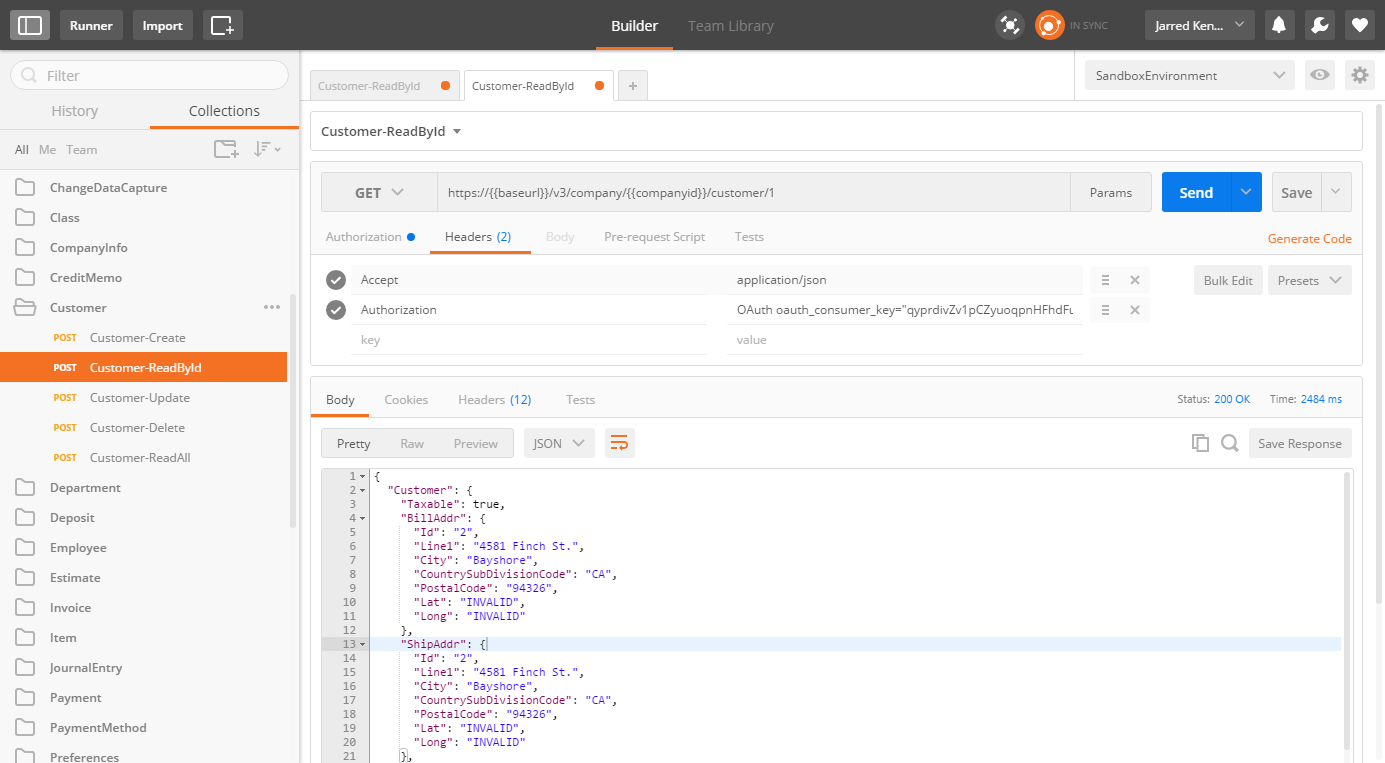
Task: Click the Params button
Action: pyautogui.click(x=1111, y=193)
